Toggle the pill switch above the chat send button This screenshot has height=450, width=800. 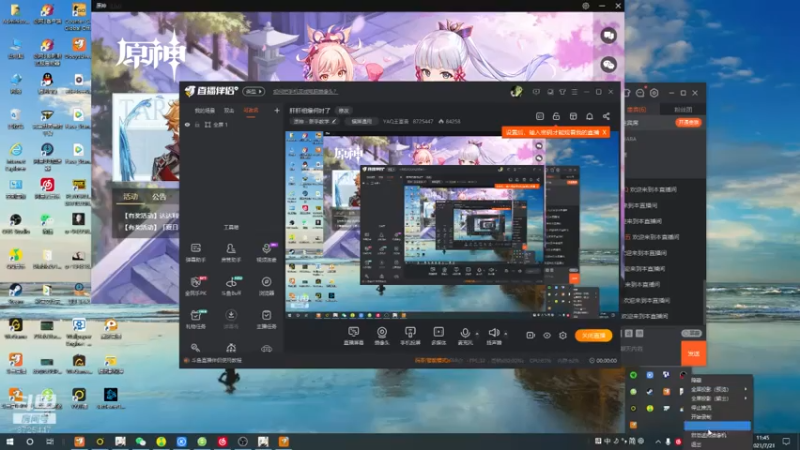(x=691, y=333)
